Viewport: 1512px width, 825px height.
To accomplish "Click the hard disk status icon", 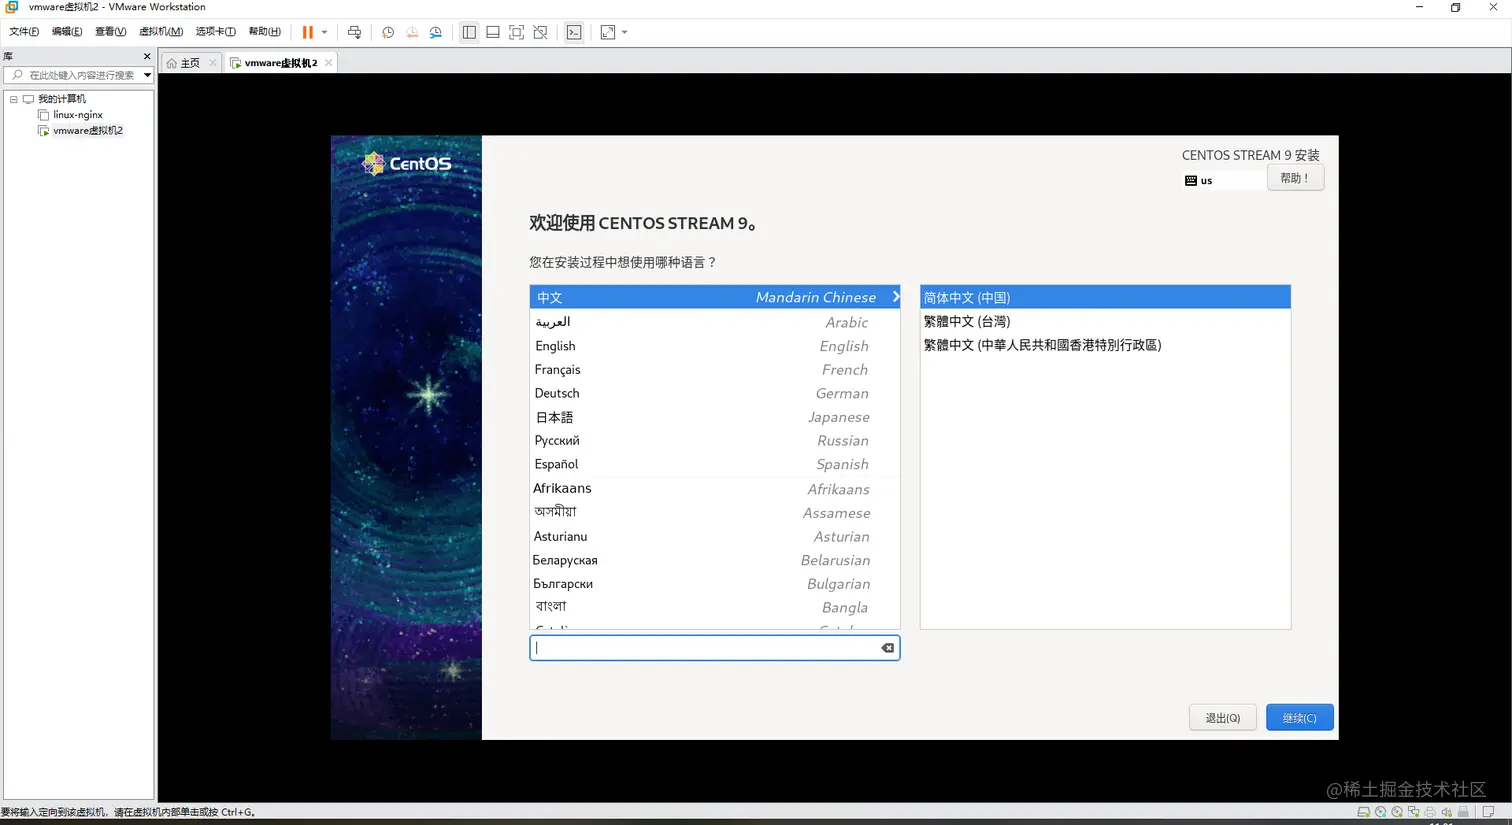I will coord(1363,812).
